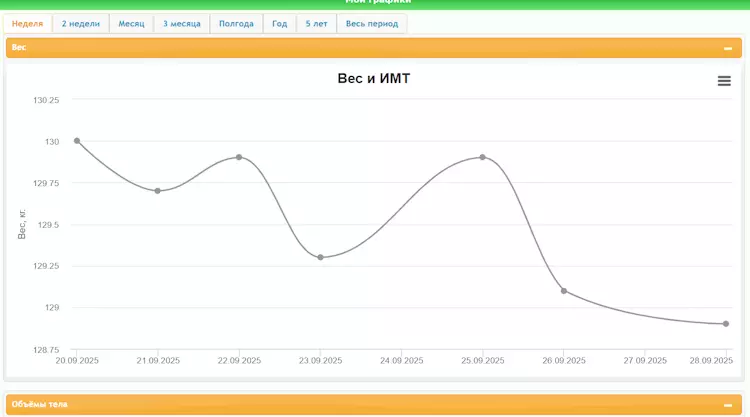The image size is (750, 417).
Task: Collapse the Объёмы тела panel minus icon
Action: [728, 405]
